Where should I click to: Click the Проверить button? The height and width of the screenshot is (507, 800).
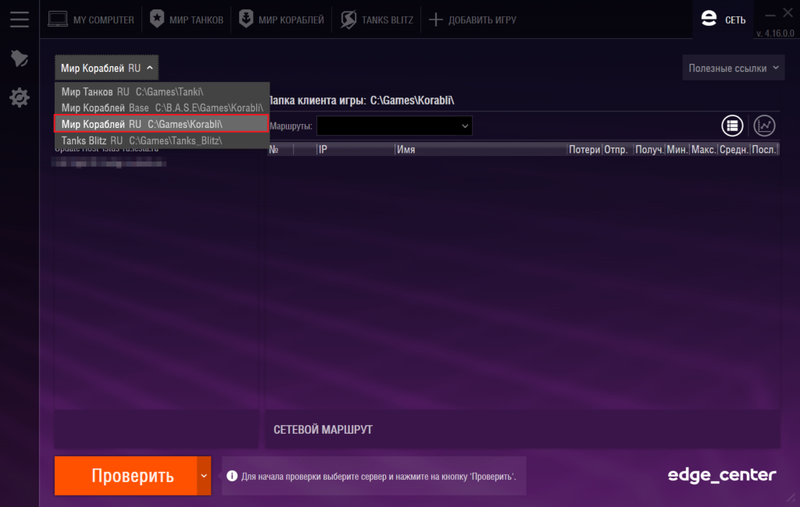pyautogui.click(x=126, y=476)
